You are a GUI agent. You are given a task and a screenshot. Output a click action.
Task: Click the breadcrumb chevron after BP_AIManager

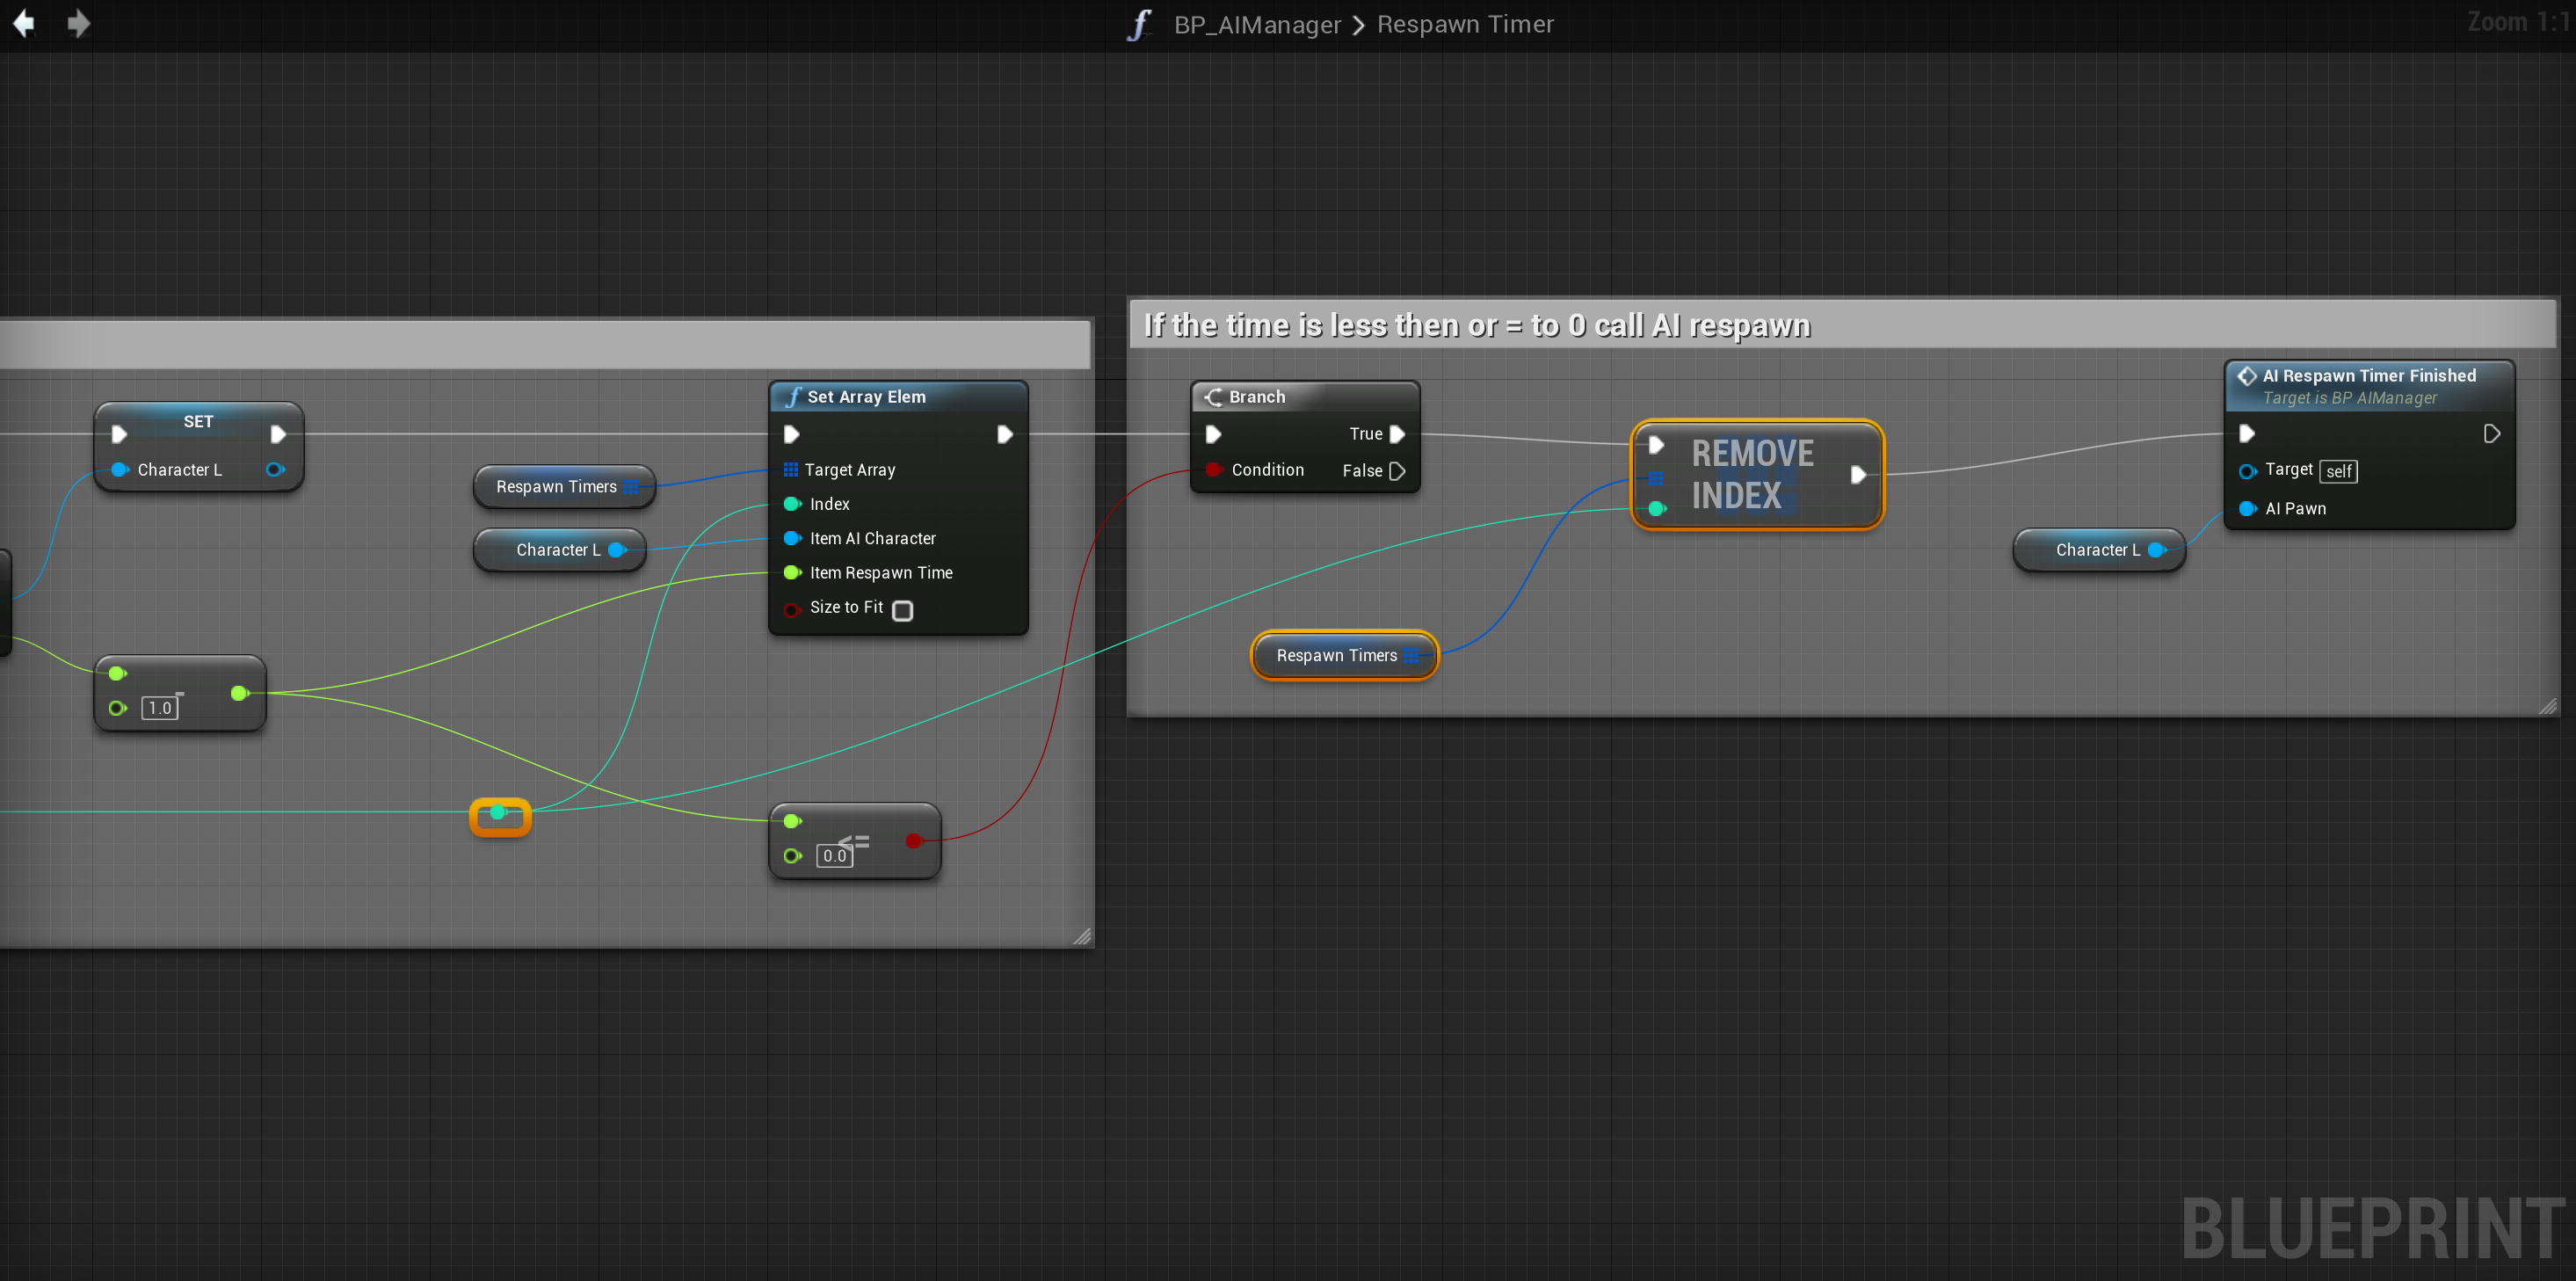click(1358, 25)
